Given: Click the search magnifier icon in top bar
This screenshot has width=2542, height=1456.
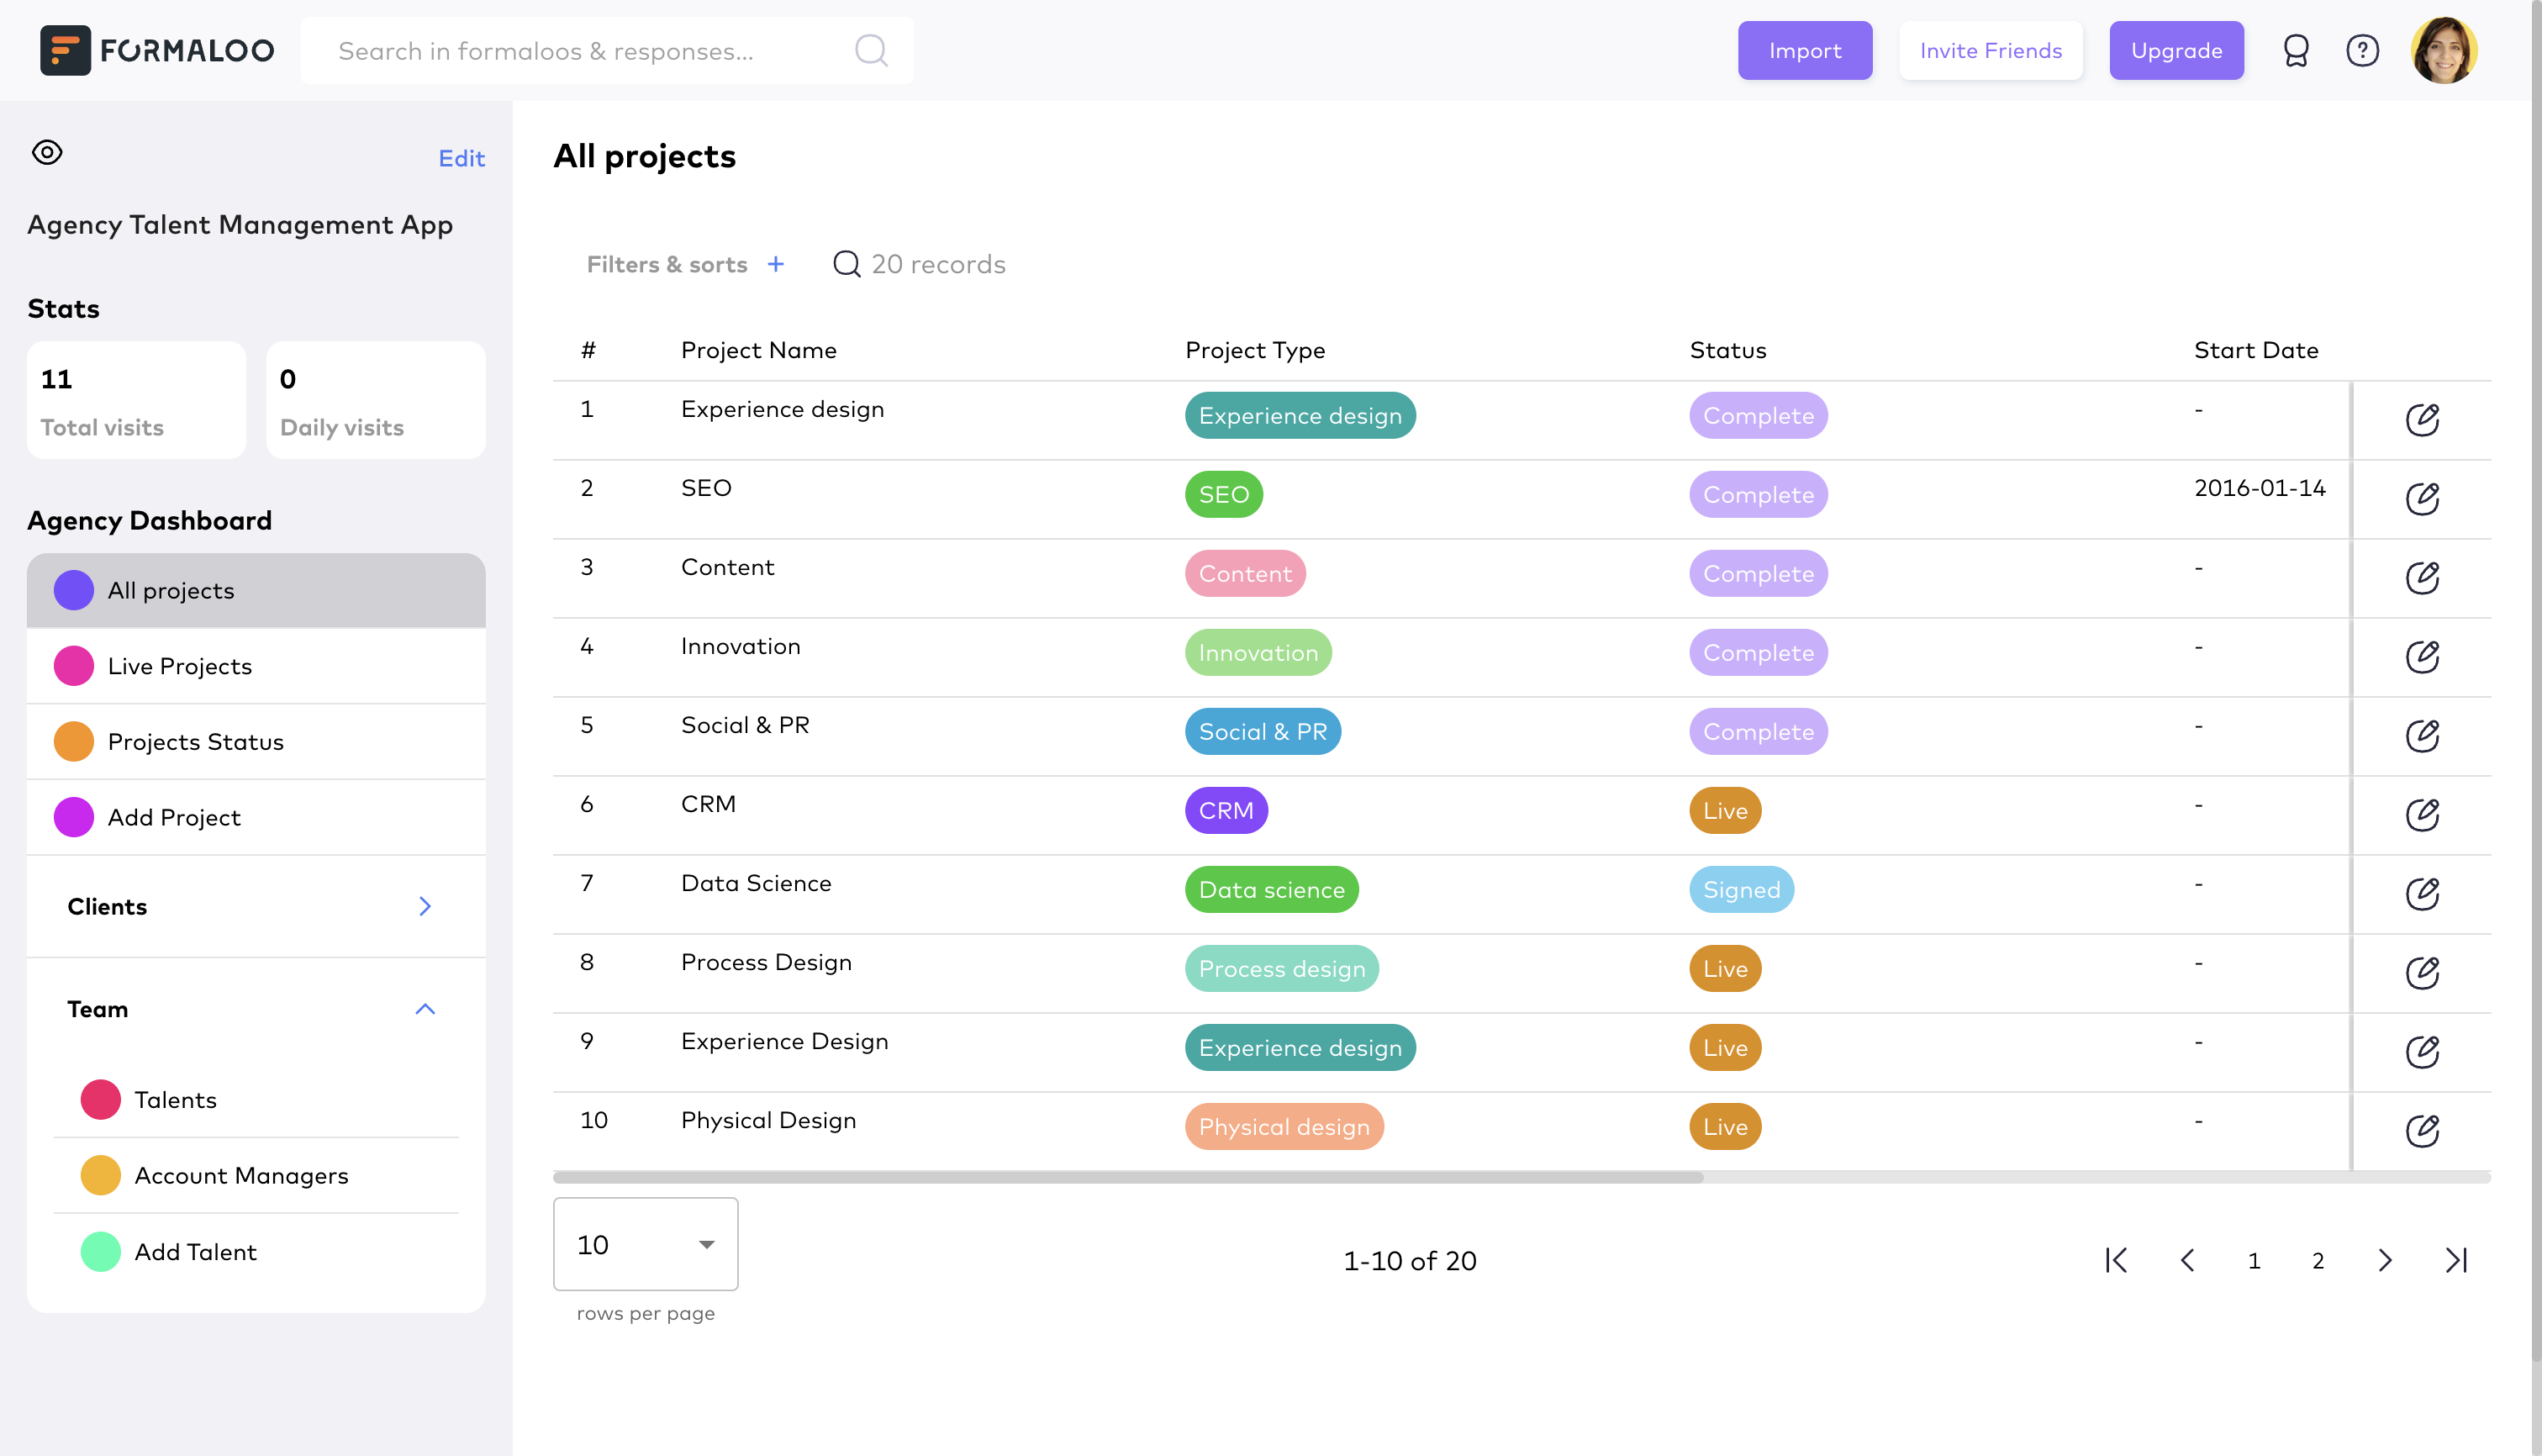Looking at the screenshot, I should click(x=871, y=50).
